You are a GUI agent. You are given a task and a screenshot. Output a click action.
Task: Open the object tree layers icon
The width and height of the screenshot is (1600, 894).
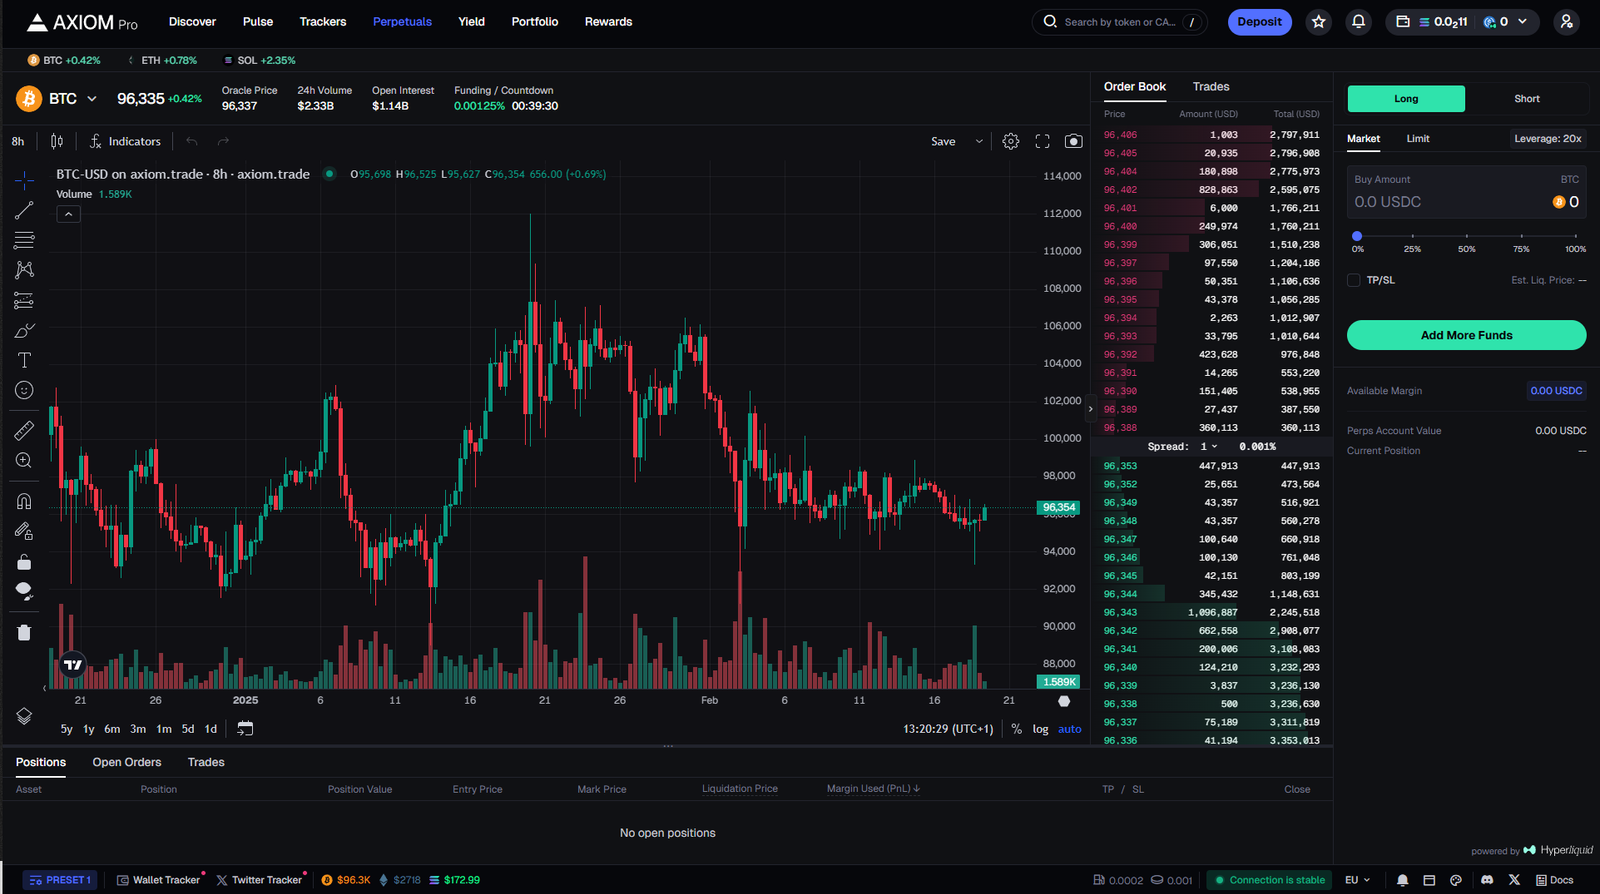(x=24, y=716)
